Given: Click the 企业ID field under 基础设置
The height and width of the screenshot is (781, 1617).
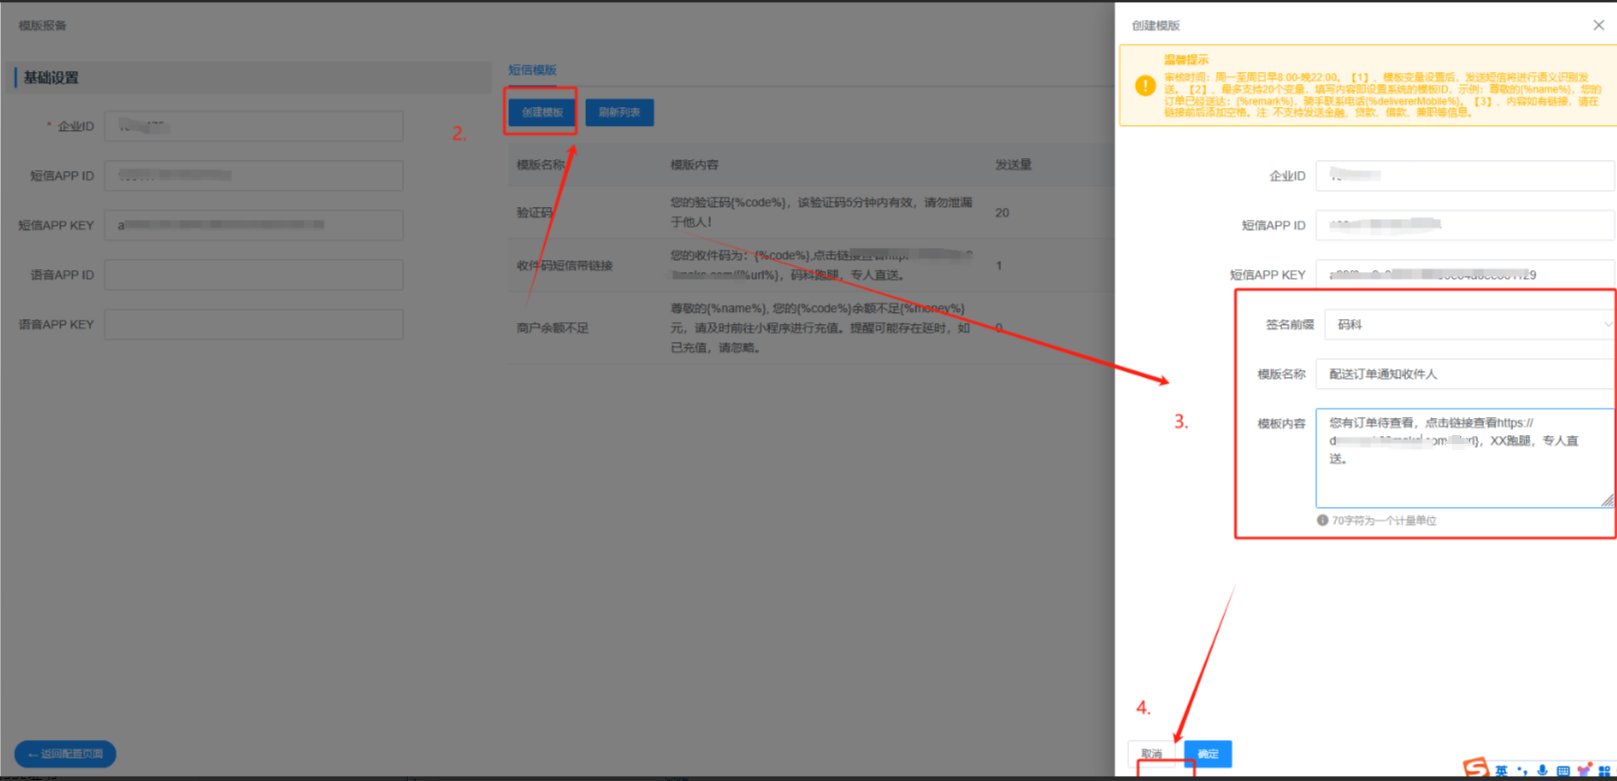Looking at the screenshot, I should tap(254, 126).
